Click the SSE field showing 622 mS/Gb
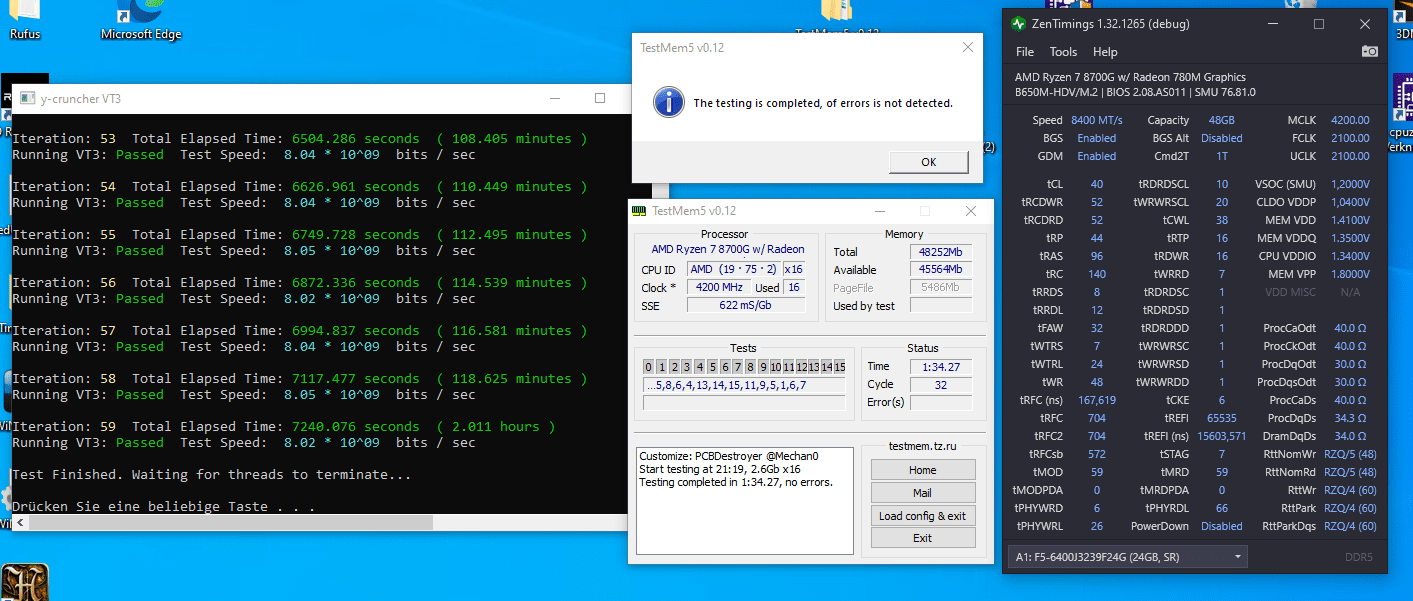This screenshot has height=601, width=1413. pos(746,306)
